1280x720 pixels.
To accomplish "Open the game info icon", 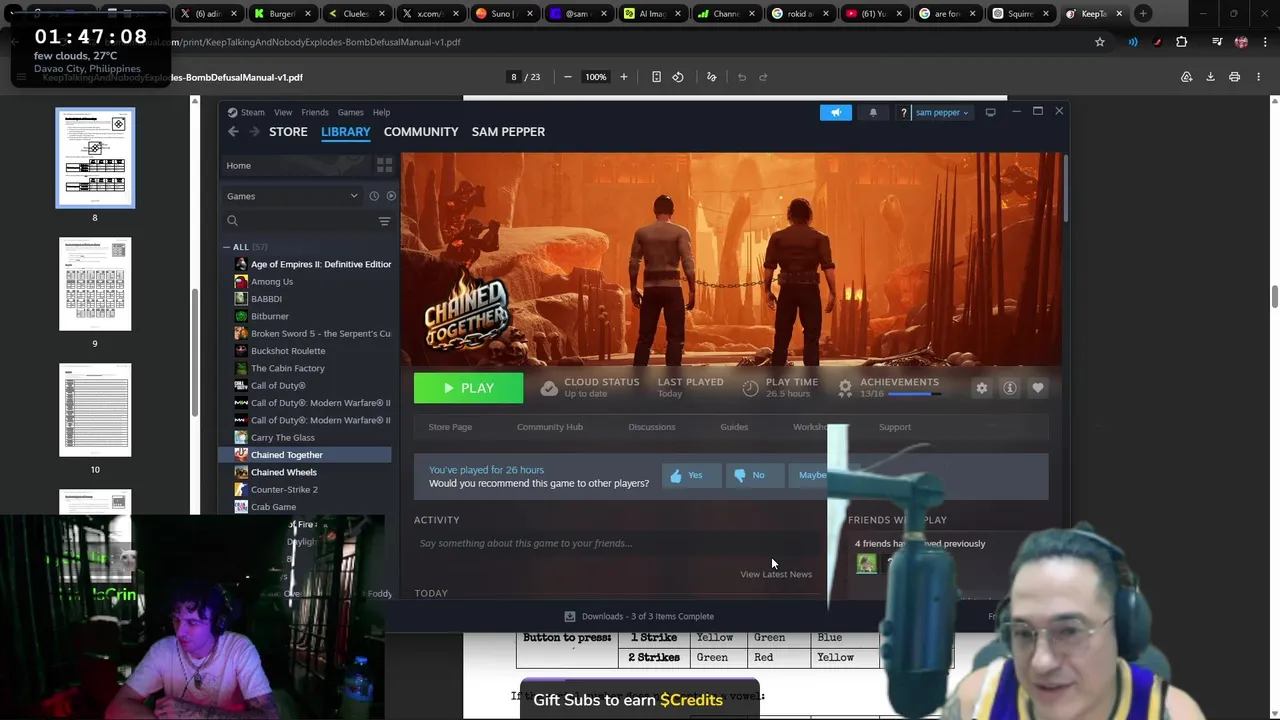I will [1010, 388].
